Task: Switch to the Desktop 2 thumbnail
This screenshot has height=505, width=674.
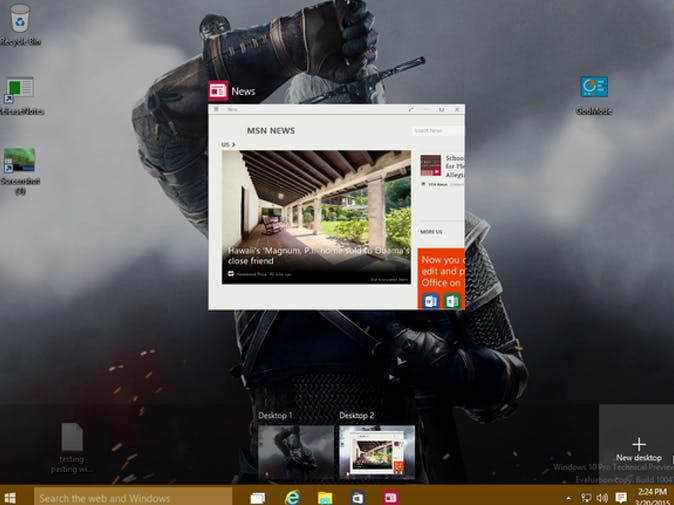Action: tap(377, 452)
